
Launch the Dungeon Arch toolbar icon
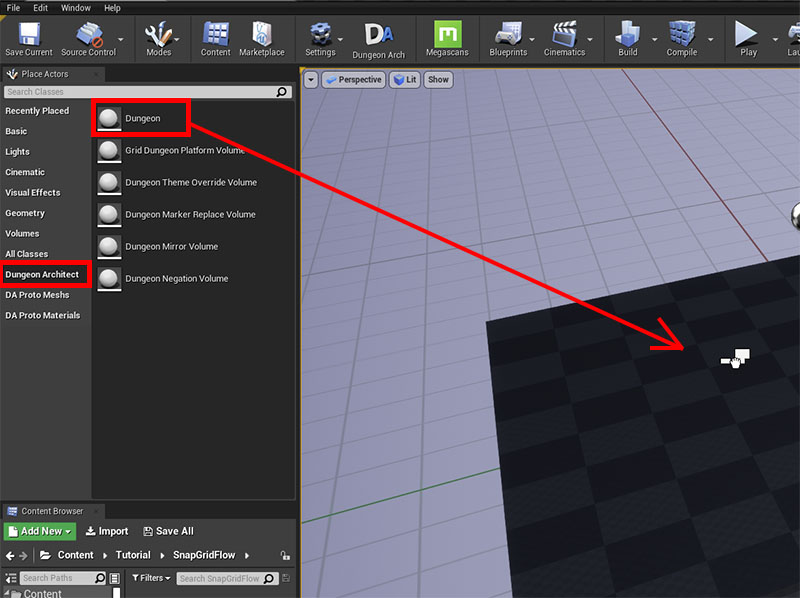tap(379, 35)
